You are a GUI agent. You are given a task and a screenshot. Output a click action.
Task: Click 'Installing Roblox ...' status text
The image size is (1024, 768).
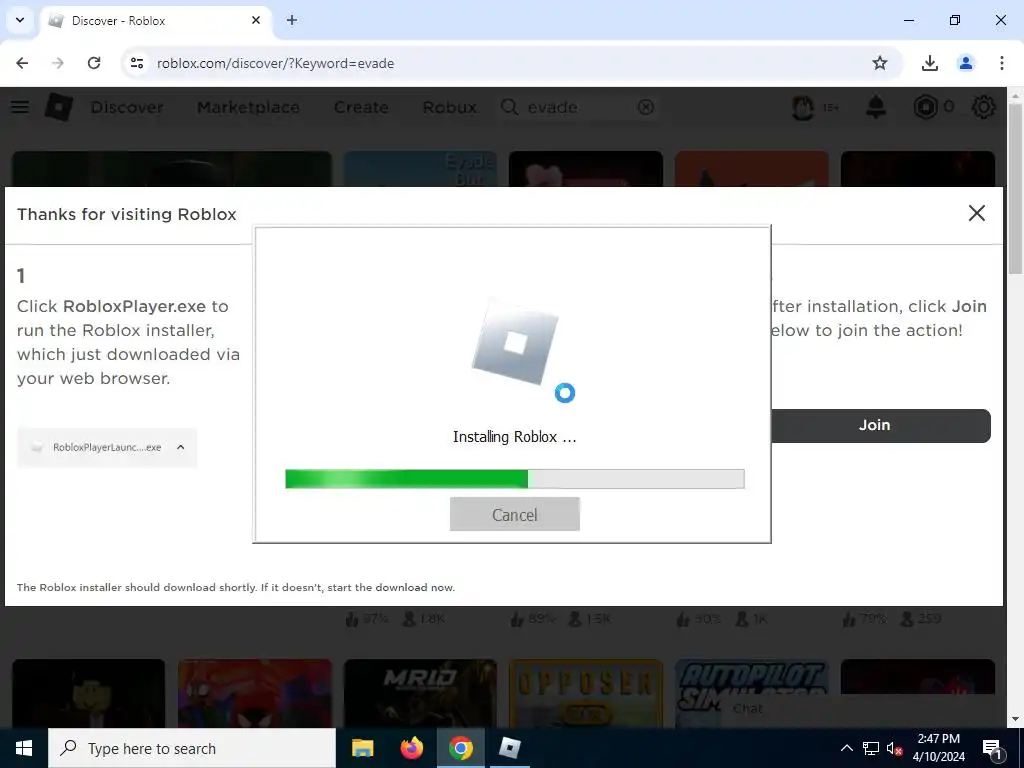point(515,437)
